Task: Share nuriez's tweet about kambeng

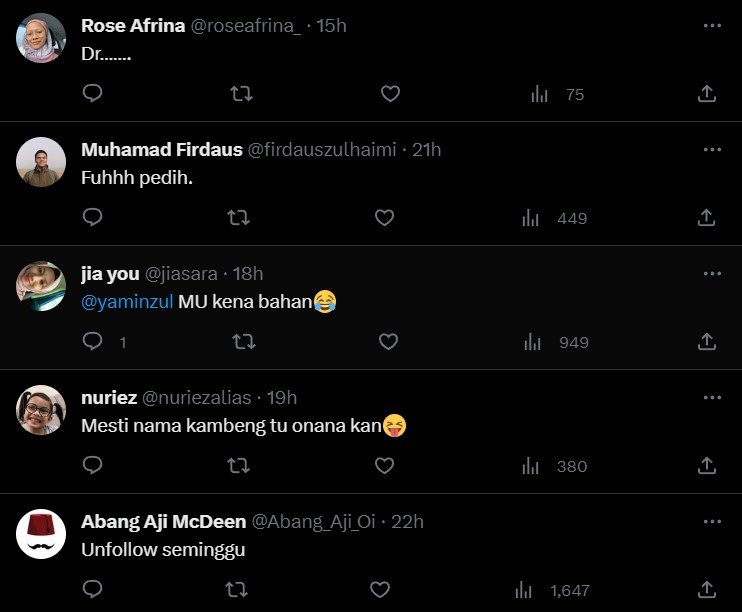Action: [x=706, y=466]
